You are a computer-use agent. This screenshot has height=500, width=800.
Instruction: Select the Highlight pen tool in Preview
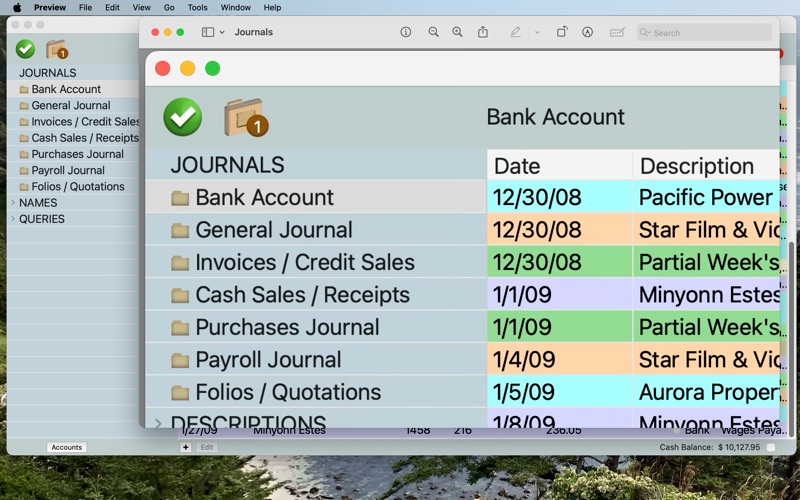click(515, 32)
